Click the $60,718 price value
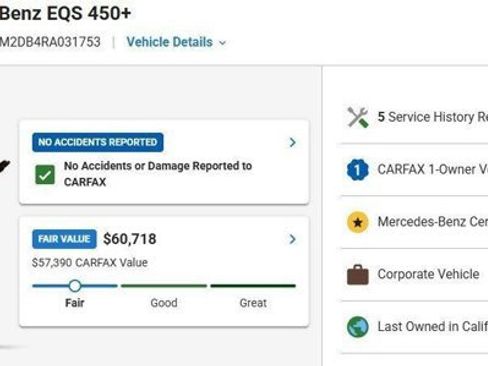 tap(130, 239)
